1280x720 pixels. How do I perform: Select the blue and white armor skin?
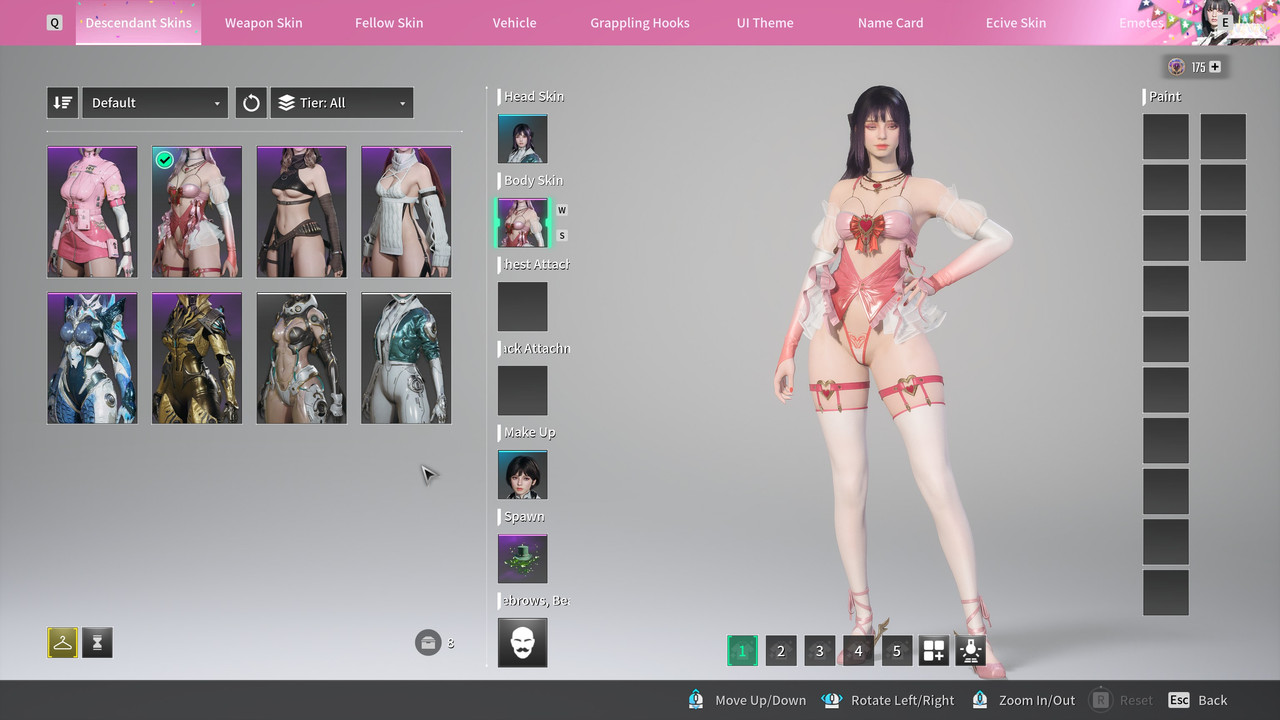point(92,358)
